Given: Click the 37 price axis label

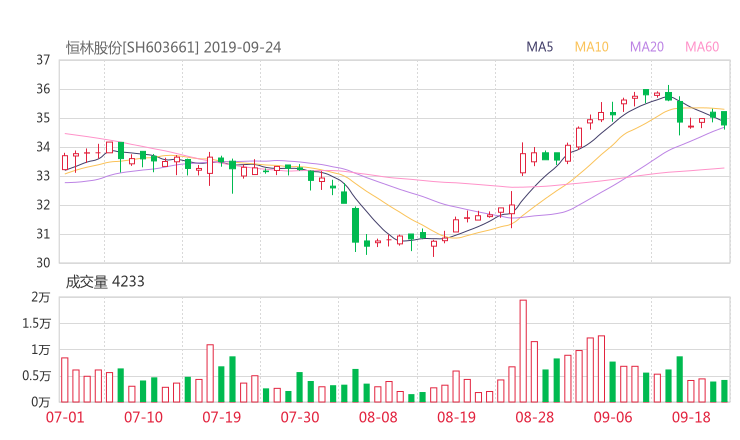Looking at the screenshot, I should [43, 60].
